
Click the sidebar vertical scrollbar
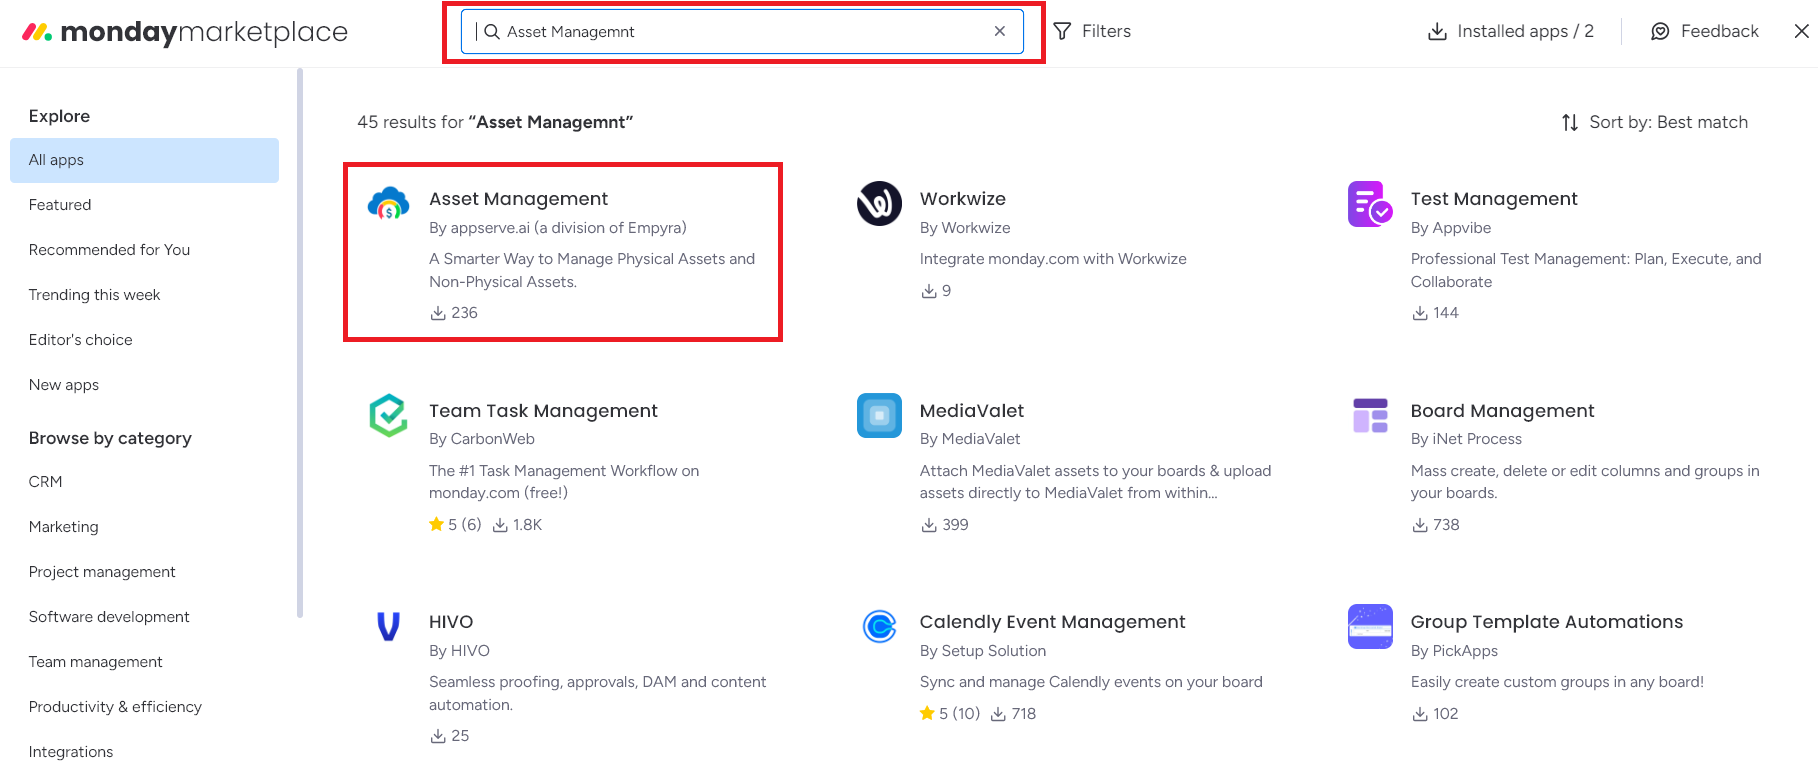[300, 343]
